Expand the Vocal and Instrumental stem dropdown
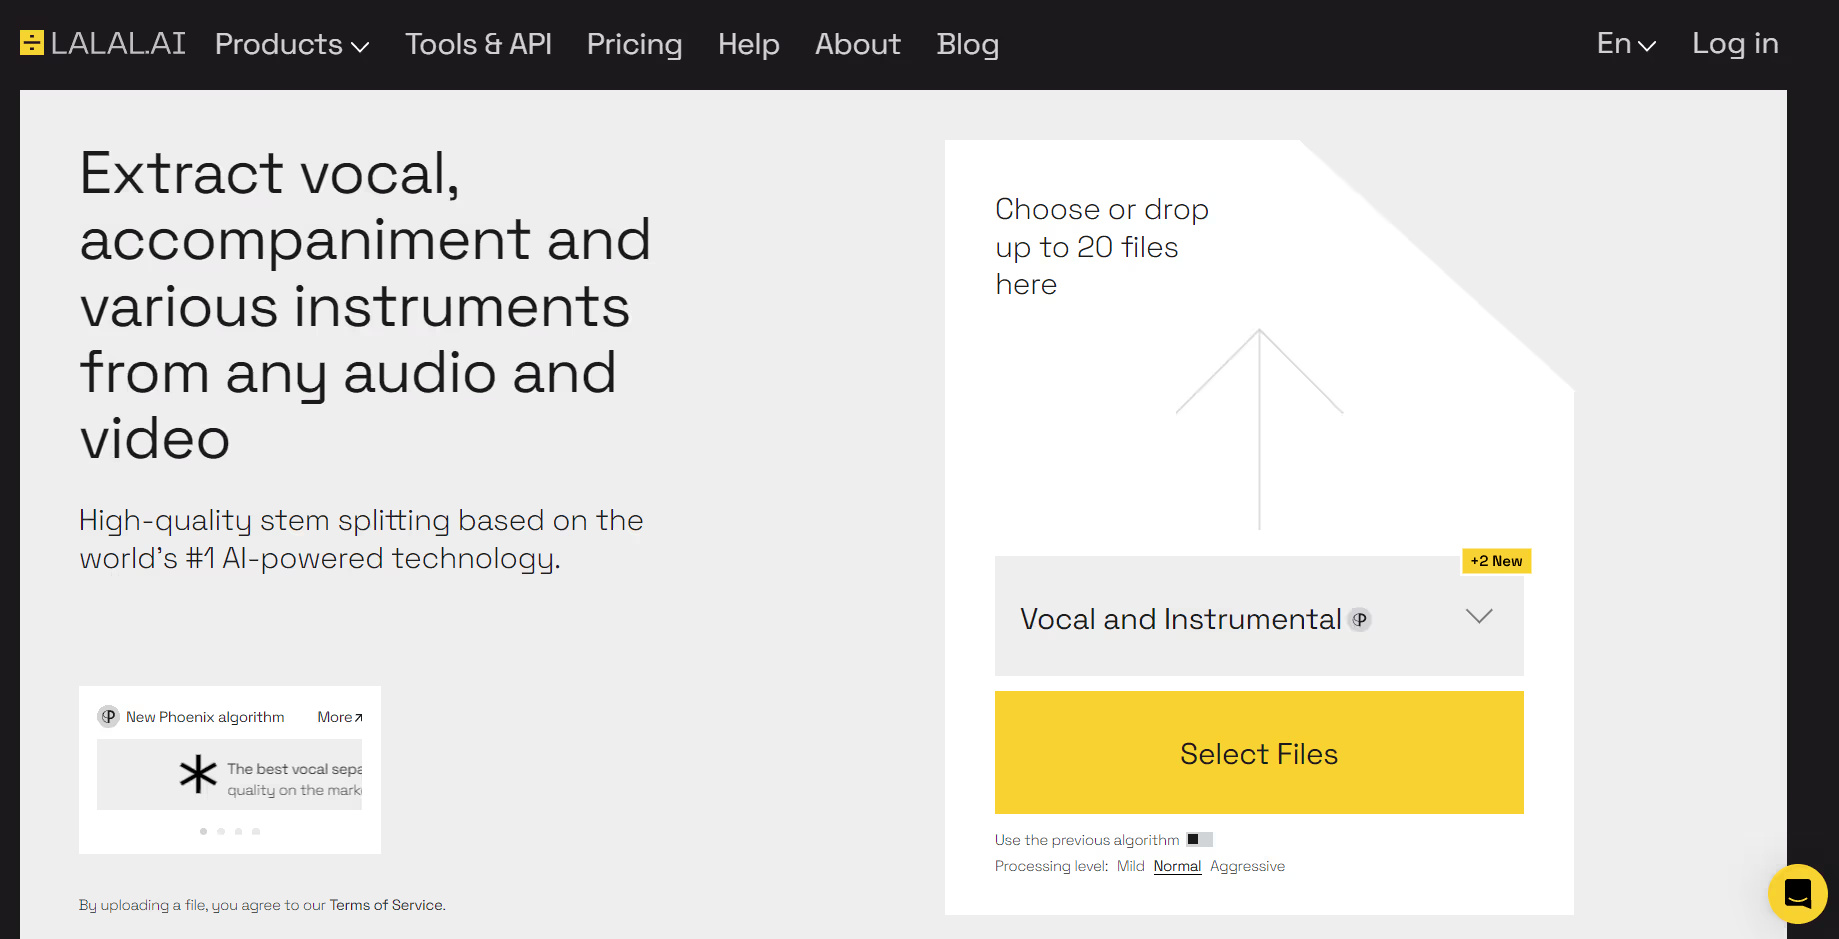Image resolution: width=1839 pixels, height=939 pixels. pyautogui.click(x=1478, y=617)
